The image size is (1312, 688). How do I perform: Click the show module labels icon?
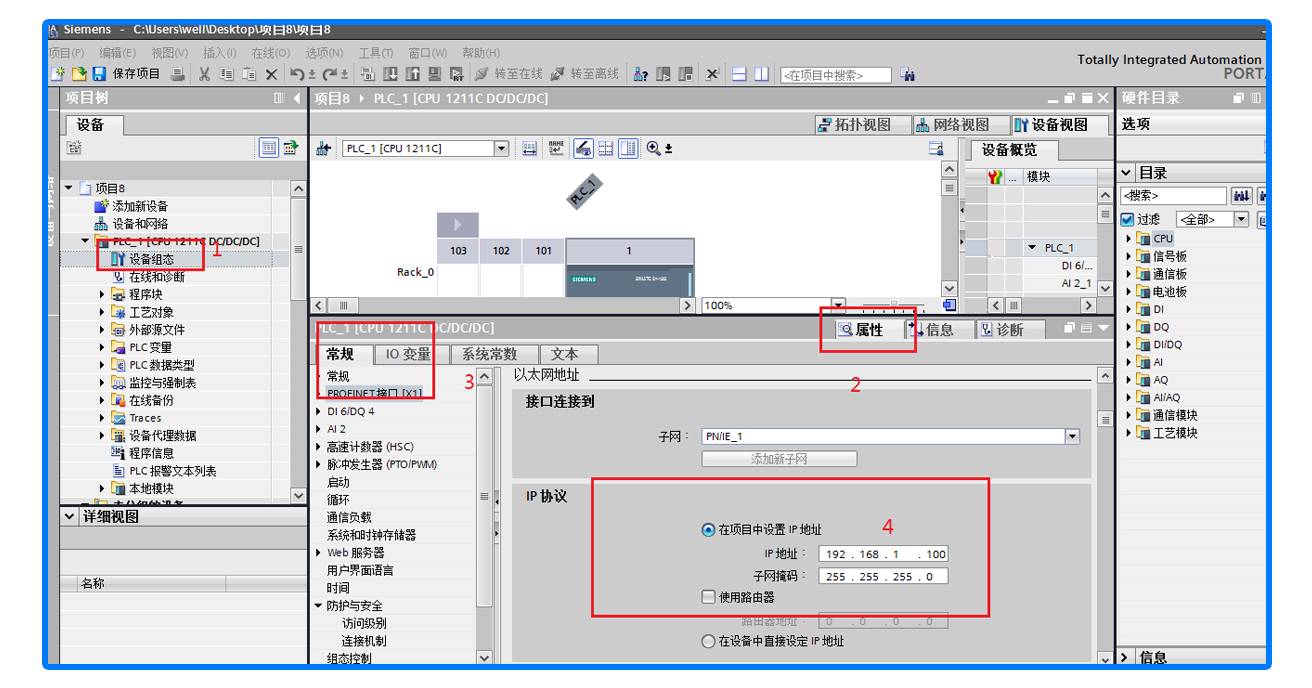(x=556, y=148)
